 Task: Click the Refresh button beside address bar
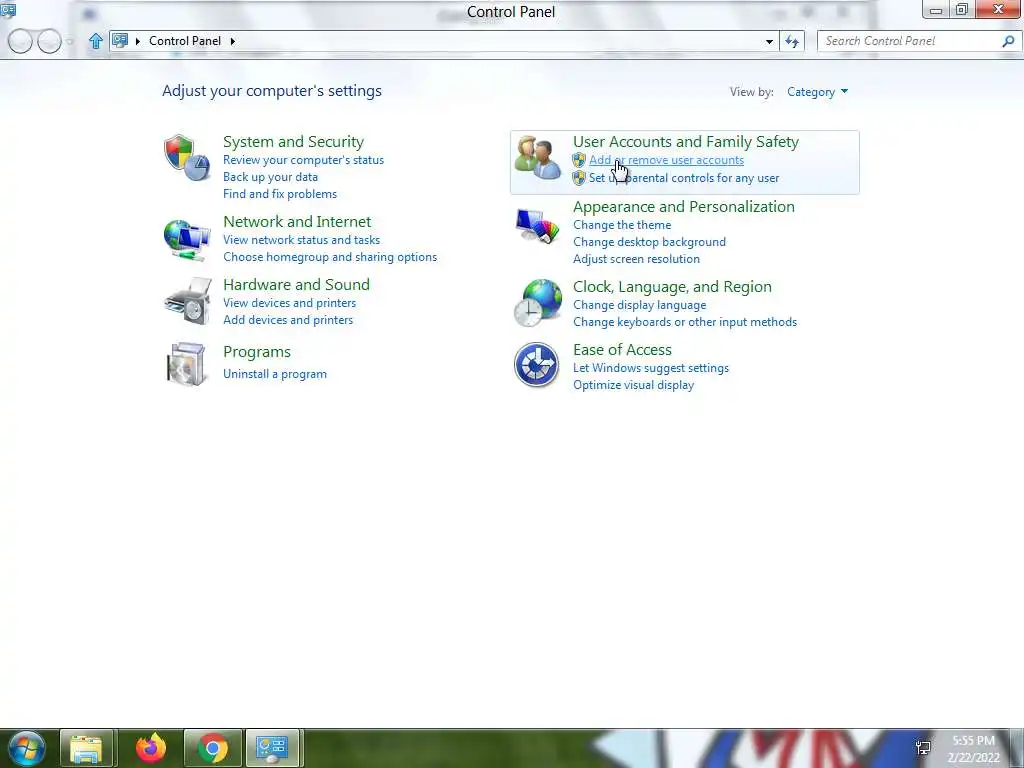792,41
